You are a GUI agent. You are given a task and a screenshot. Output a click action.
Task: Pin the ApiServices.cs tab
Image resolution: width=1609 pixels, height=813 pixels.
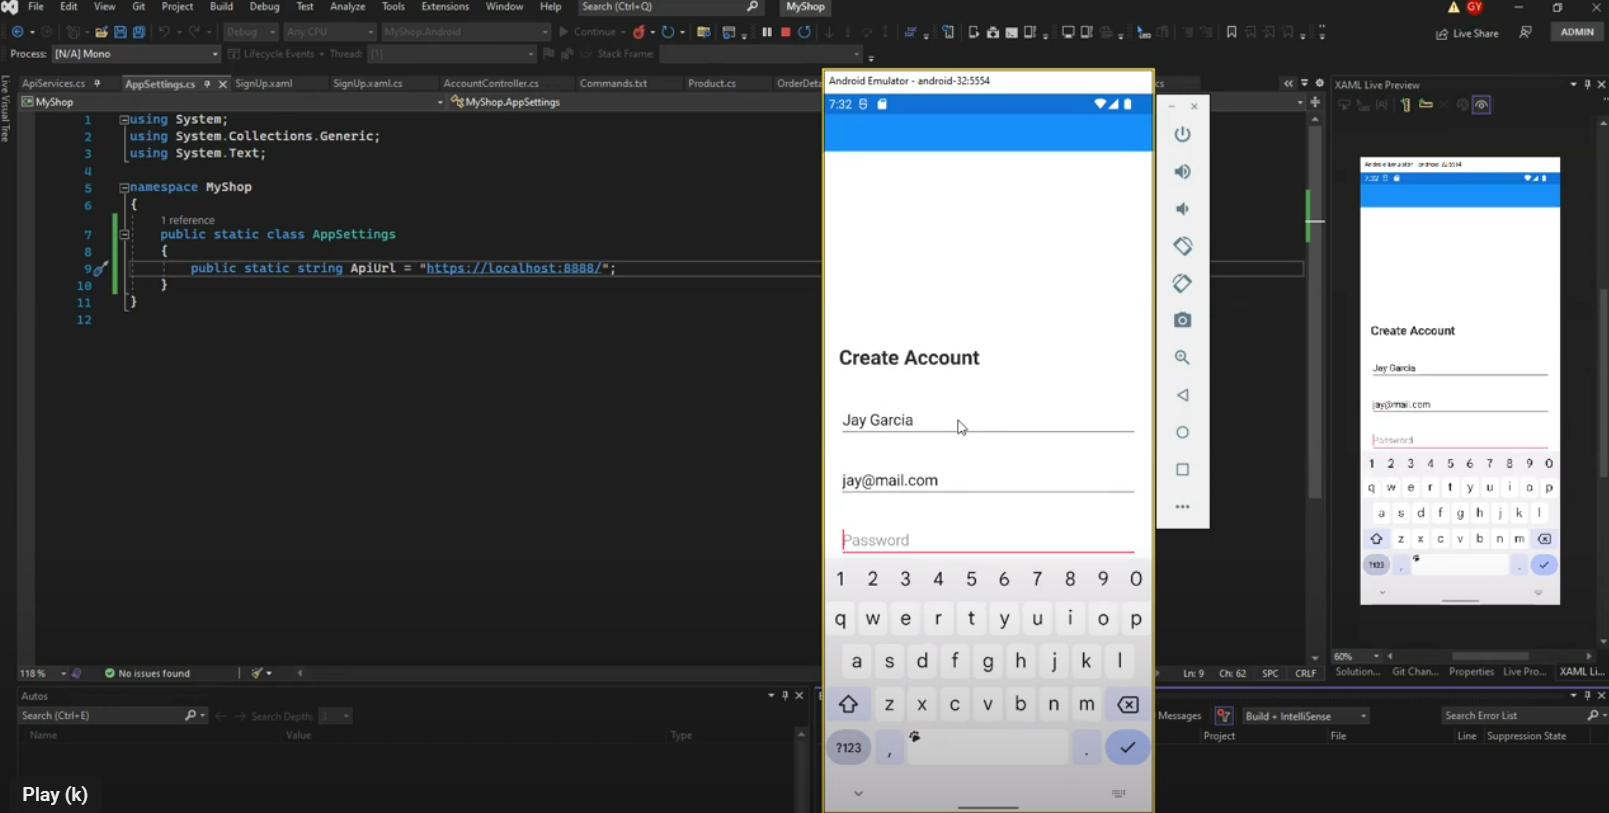pos(97,83)
